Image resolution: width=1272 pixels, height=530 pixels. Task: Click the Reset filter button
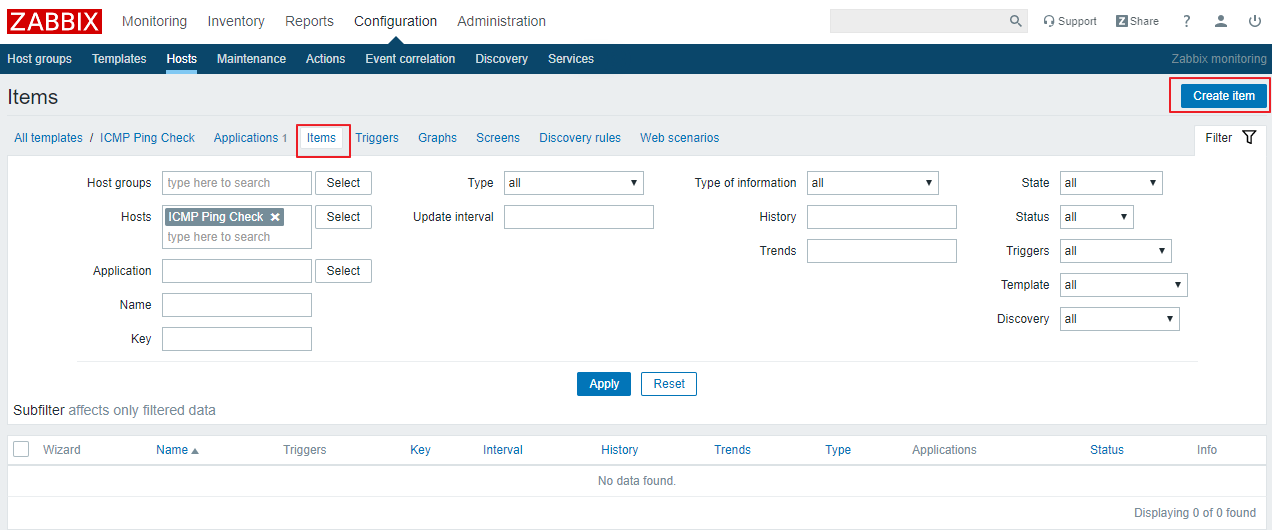point(669,384)
